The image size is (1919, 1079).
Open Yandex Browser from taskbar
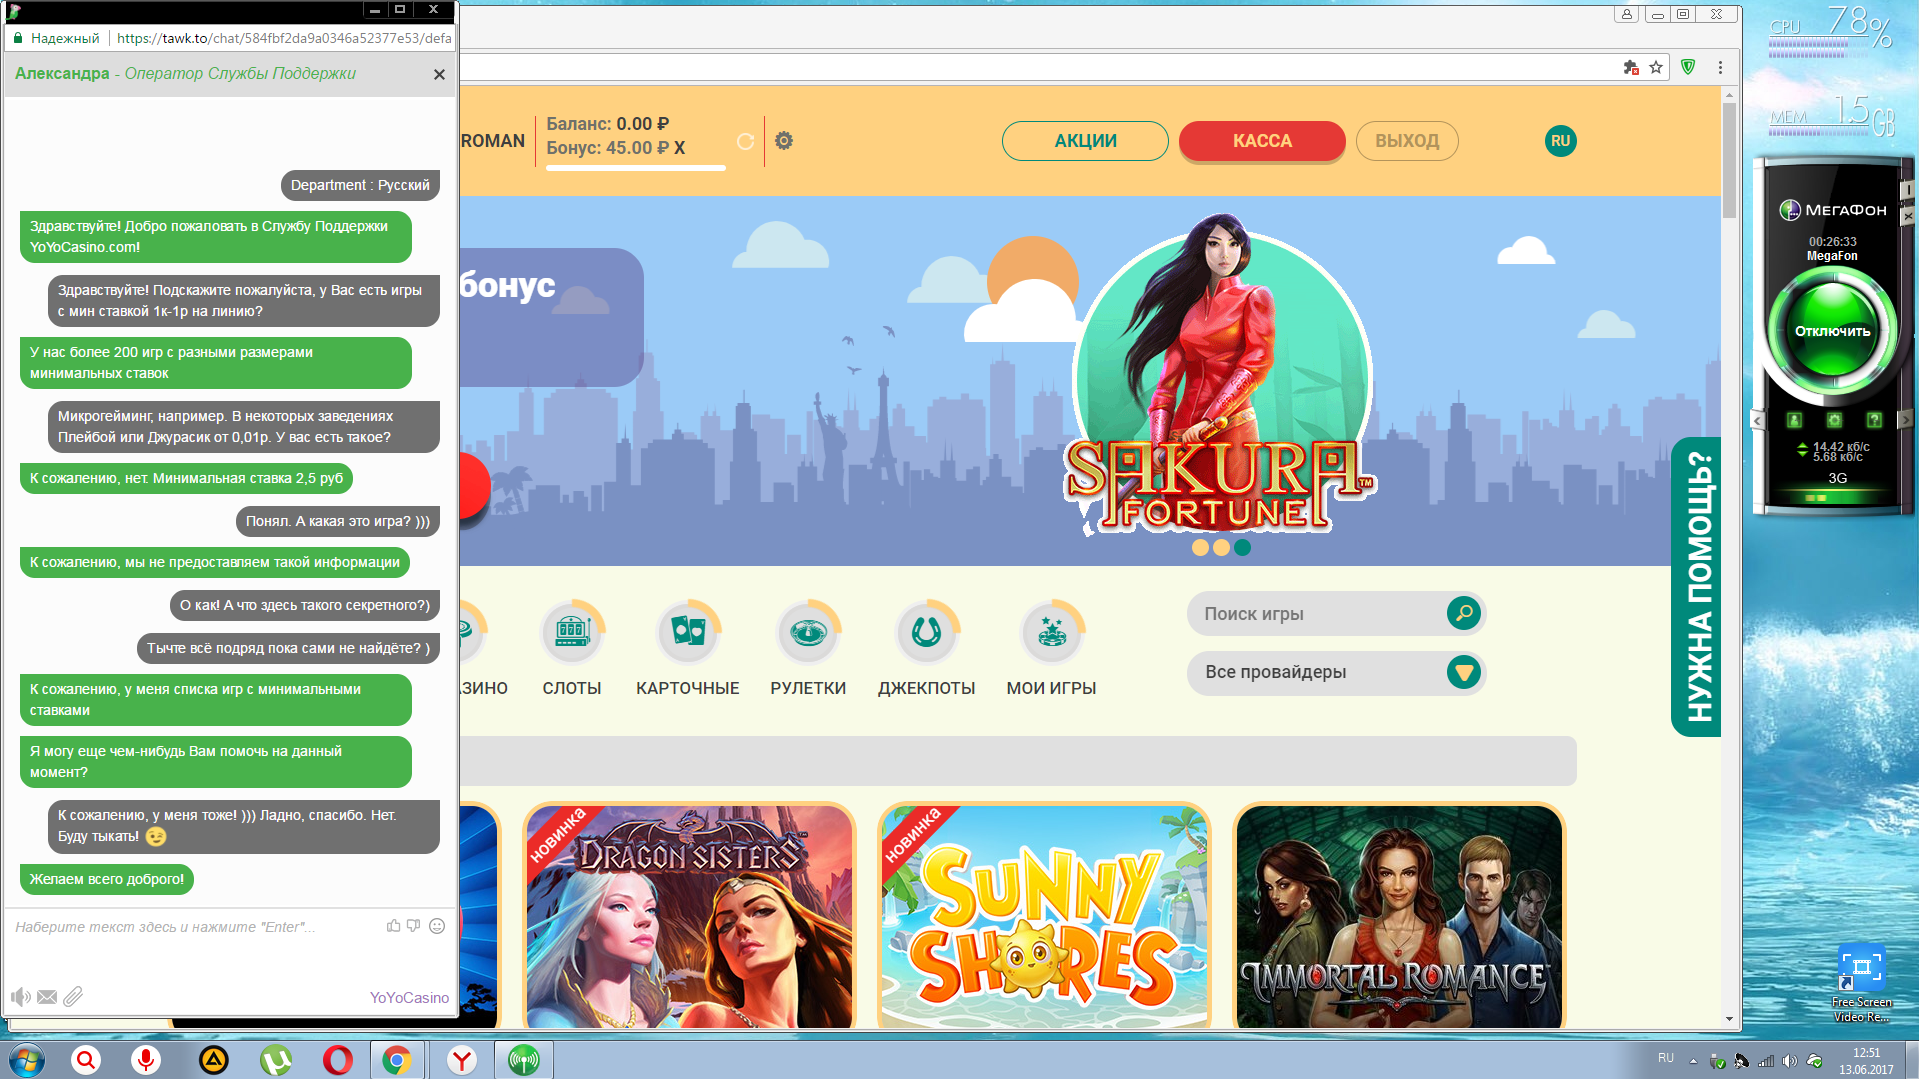pyautogui.click(x=462, y=1060)
